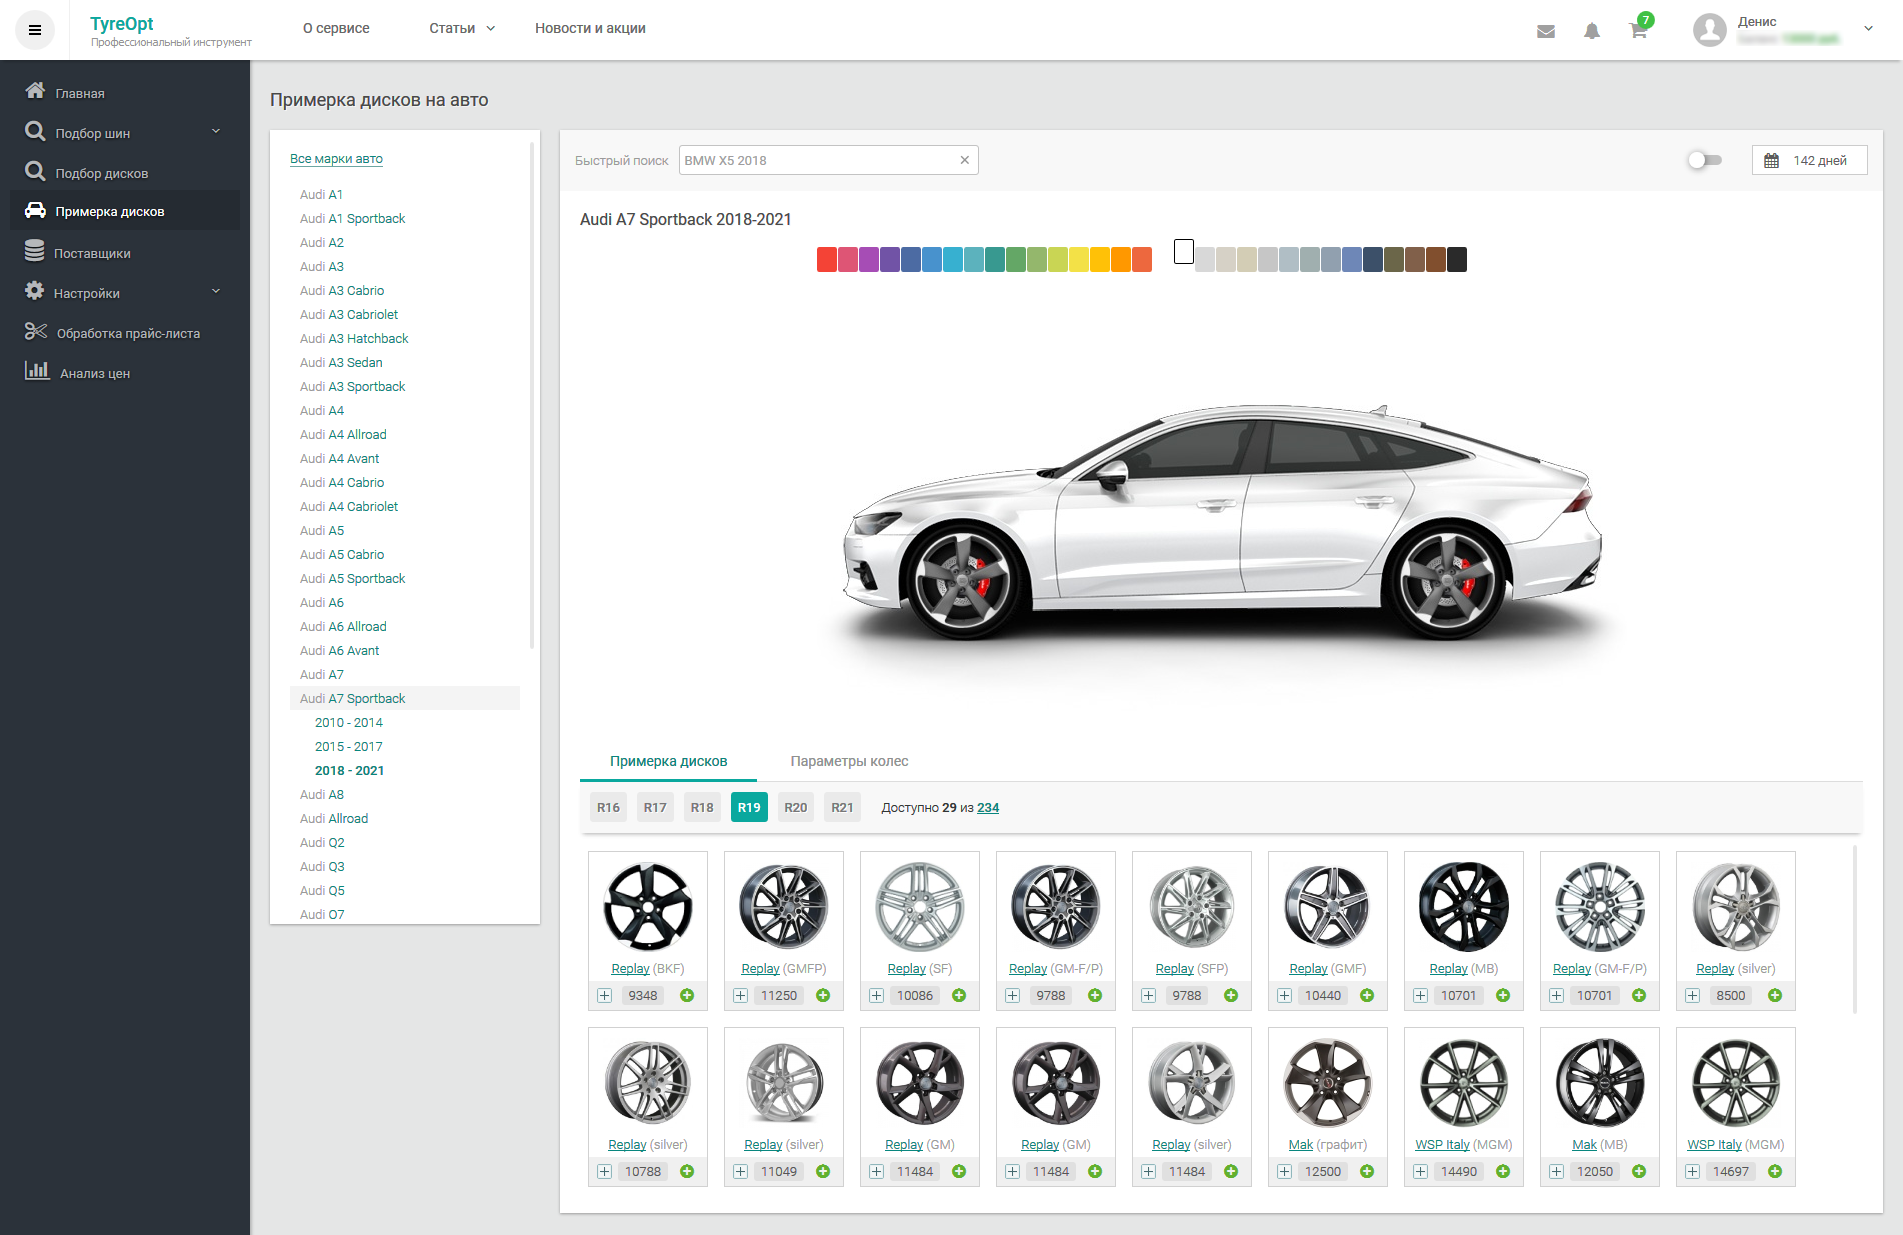Add Replay (silver) 11049 wheel to cart
Image resolution: width=1903 pixels, height=1235 pixels.
click(x=823, y=1171)
